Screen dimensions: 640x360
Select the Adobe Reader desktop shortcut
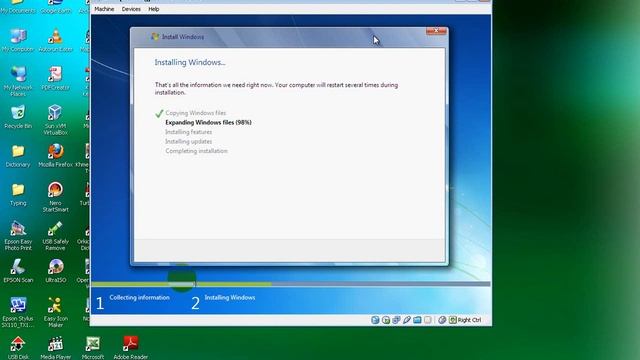[x=131, y=348]
